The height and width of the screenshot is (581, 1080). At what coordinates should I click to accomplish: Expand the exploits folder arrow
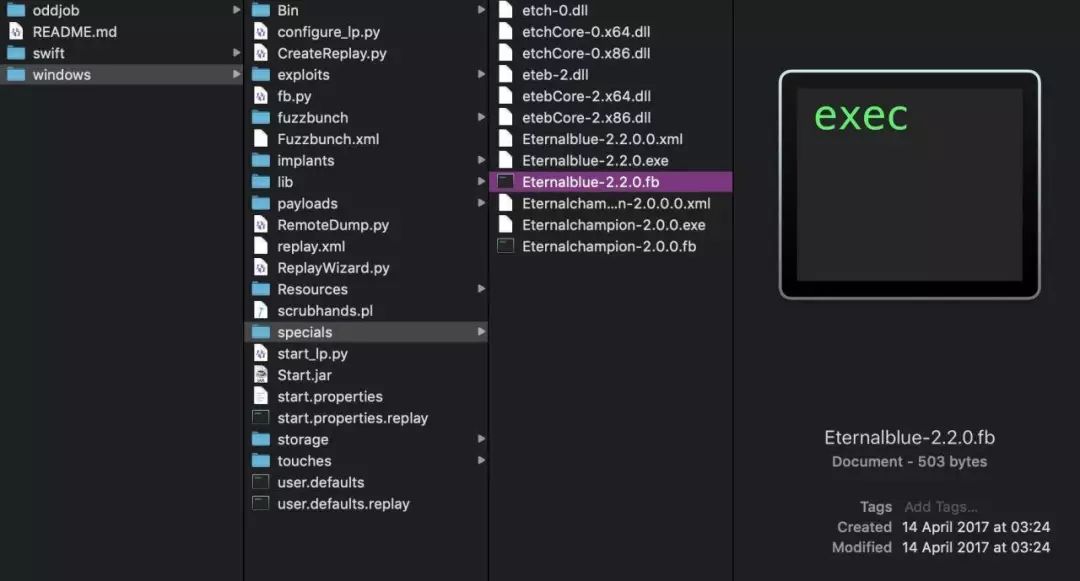pos(481,74)
